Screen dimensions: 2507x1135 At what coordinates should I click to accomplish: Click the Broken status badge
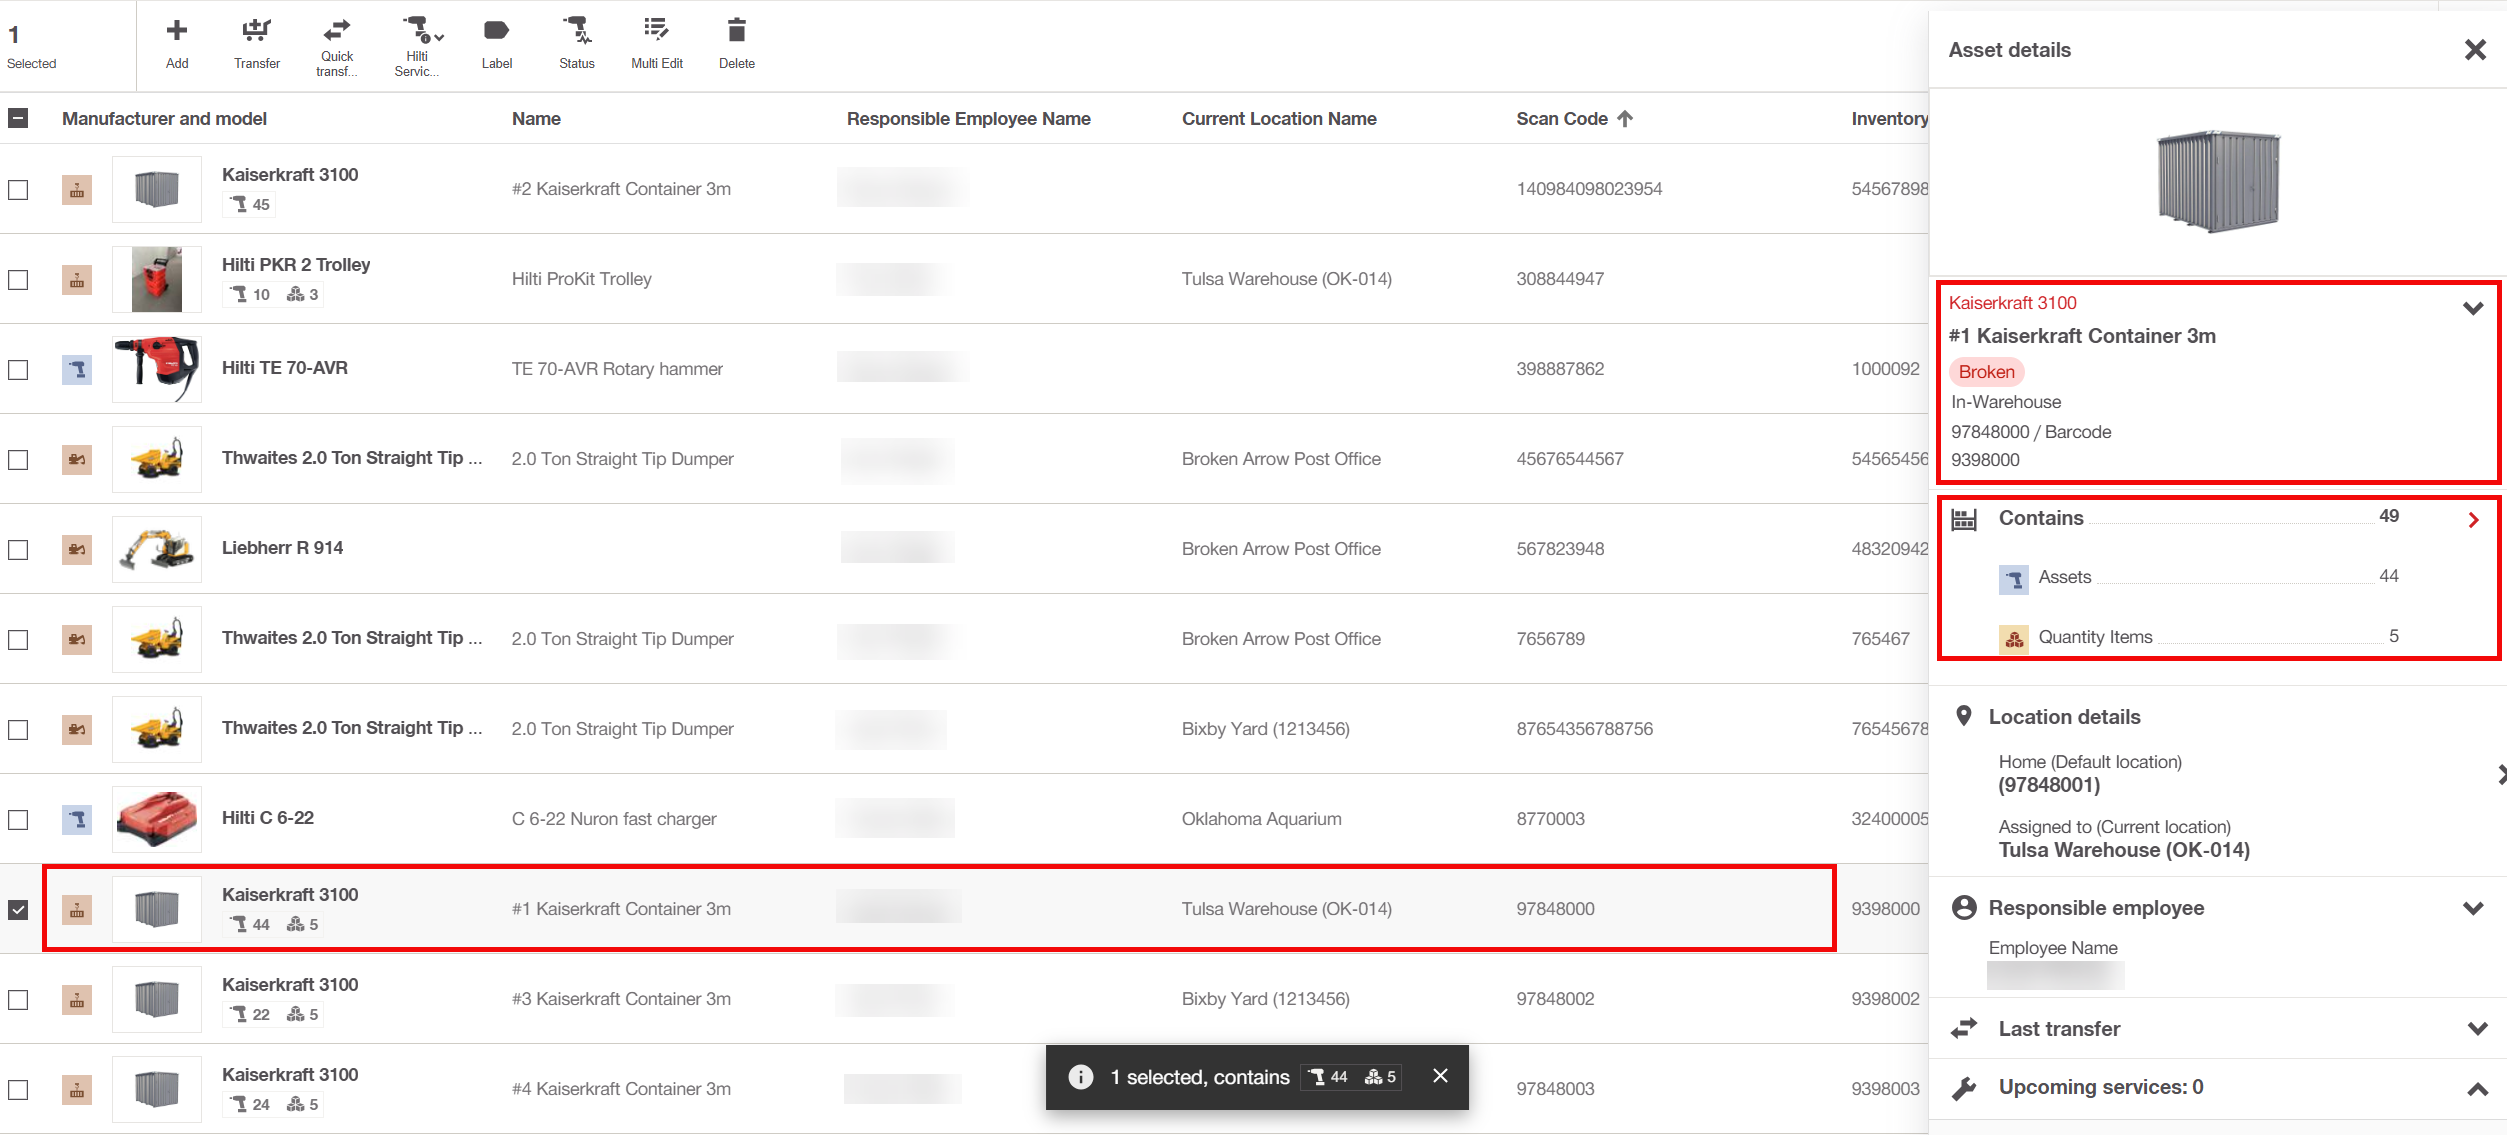point(1986,372)
